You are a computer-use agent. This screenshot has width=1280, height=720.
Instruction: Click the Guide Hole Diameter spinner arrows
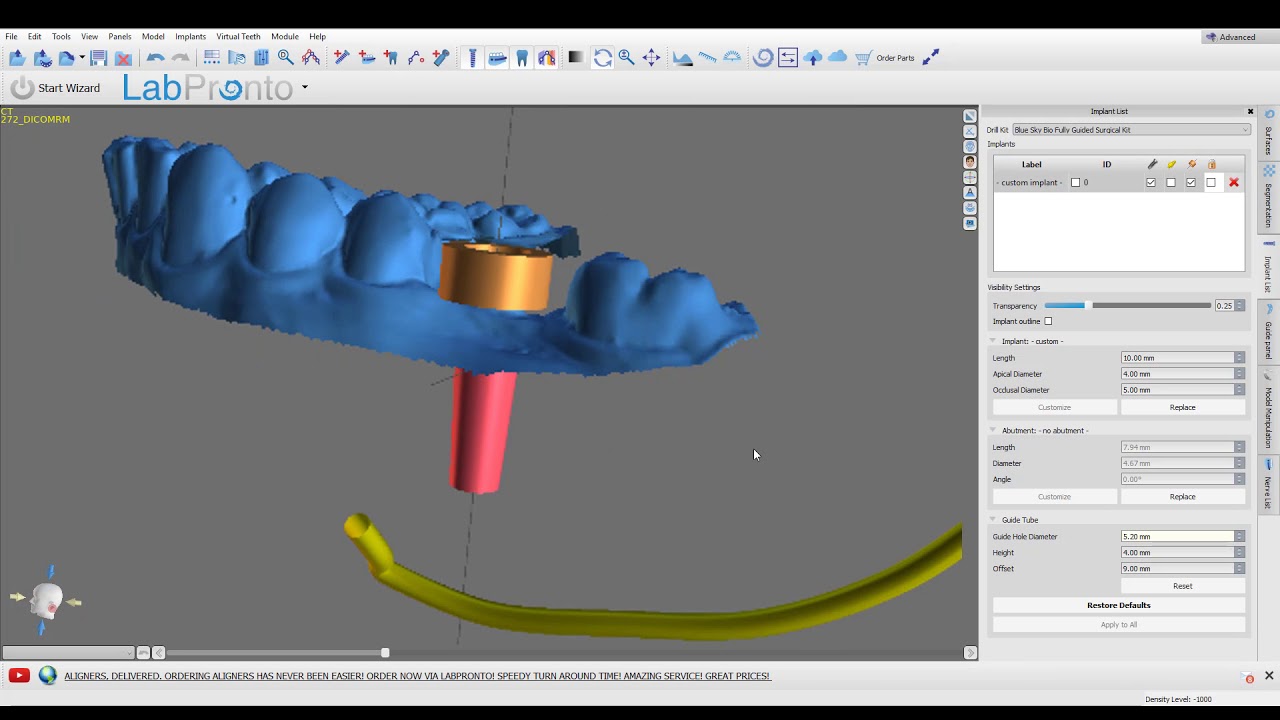pos(1240,537)
